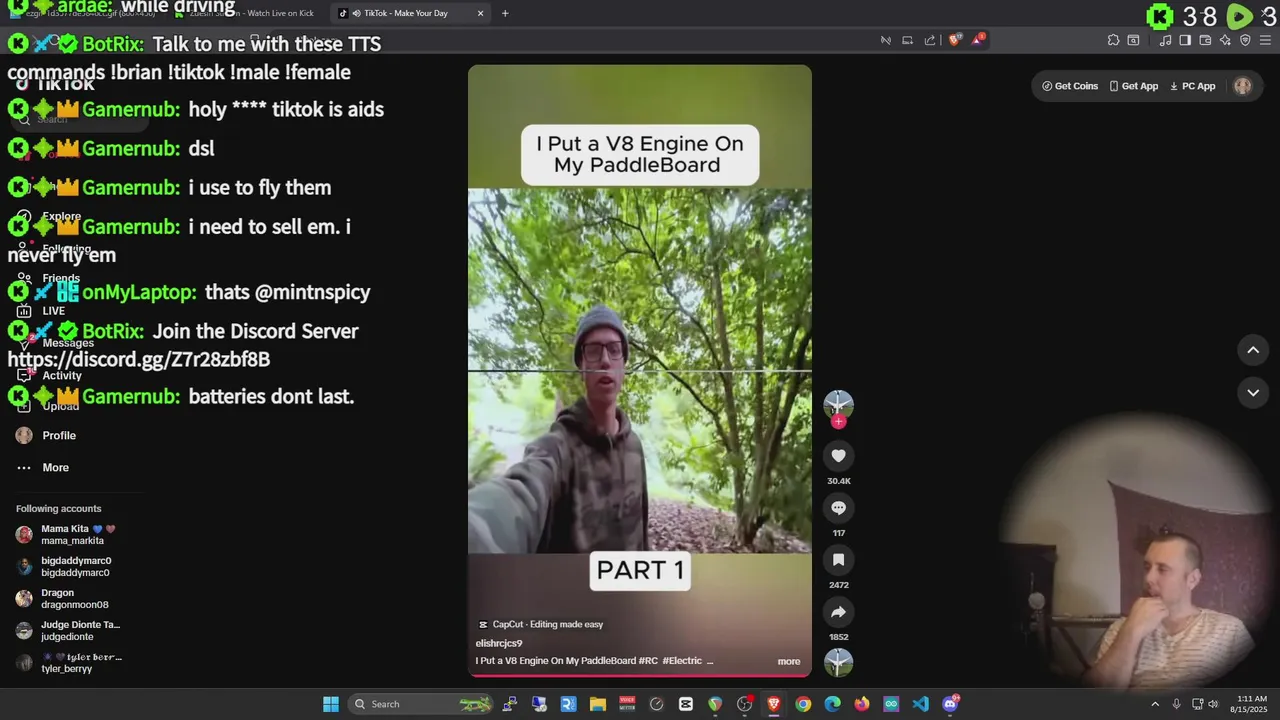1280x720 pixels.
Task: Open the extensions puzzle icon
Action: [1113, 40]
